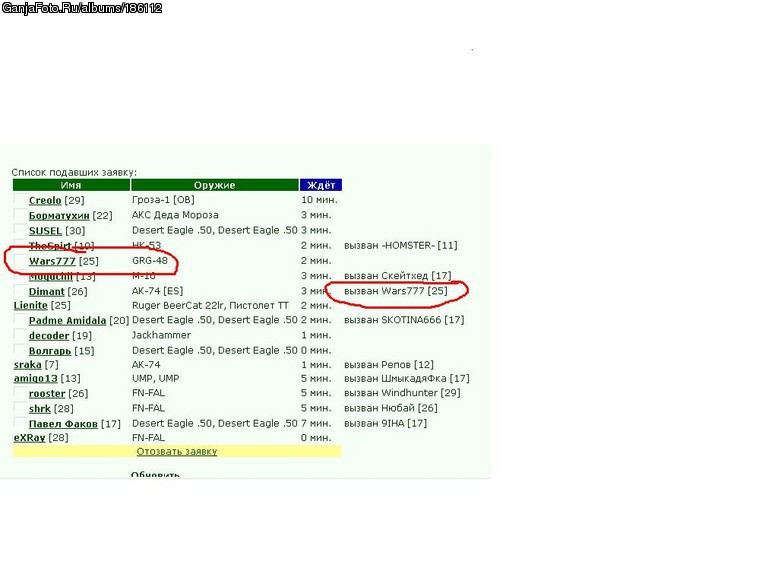Click the text вызван ШмыкадяФка [17]
The image size is (778, 584).
(406, 379)
